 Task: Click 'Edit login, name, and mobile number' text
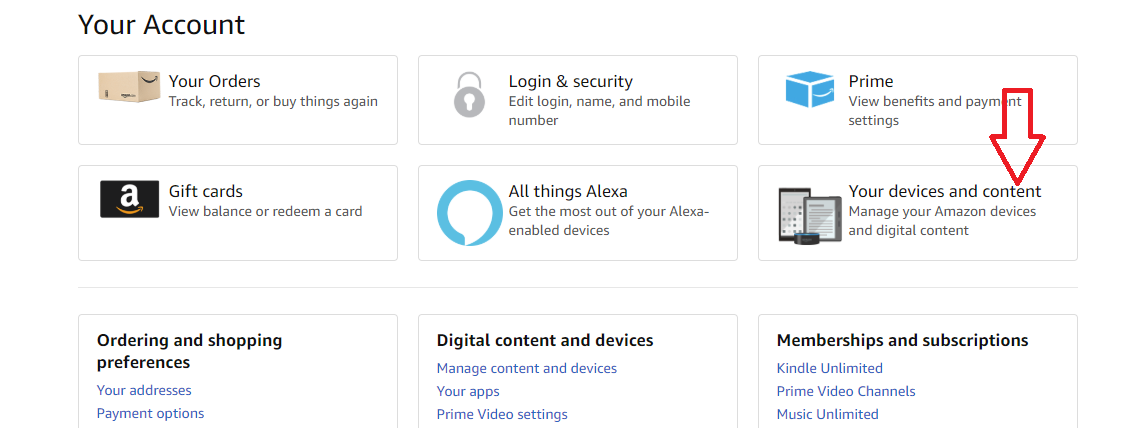[x=599, y=111]
